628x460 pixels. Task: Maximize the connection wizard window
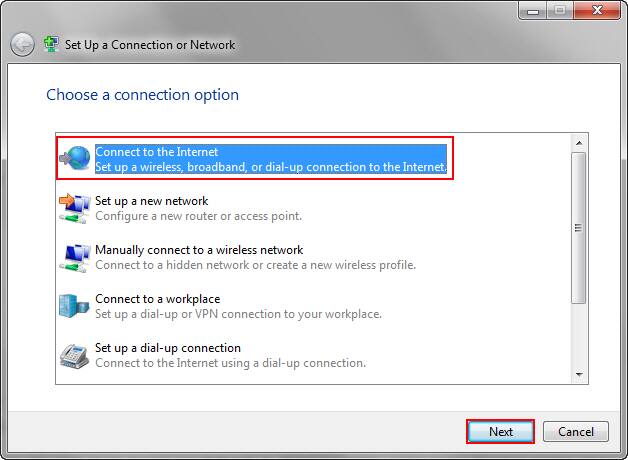pos(561,10)
